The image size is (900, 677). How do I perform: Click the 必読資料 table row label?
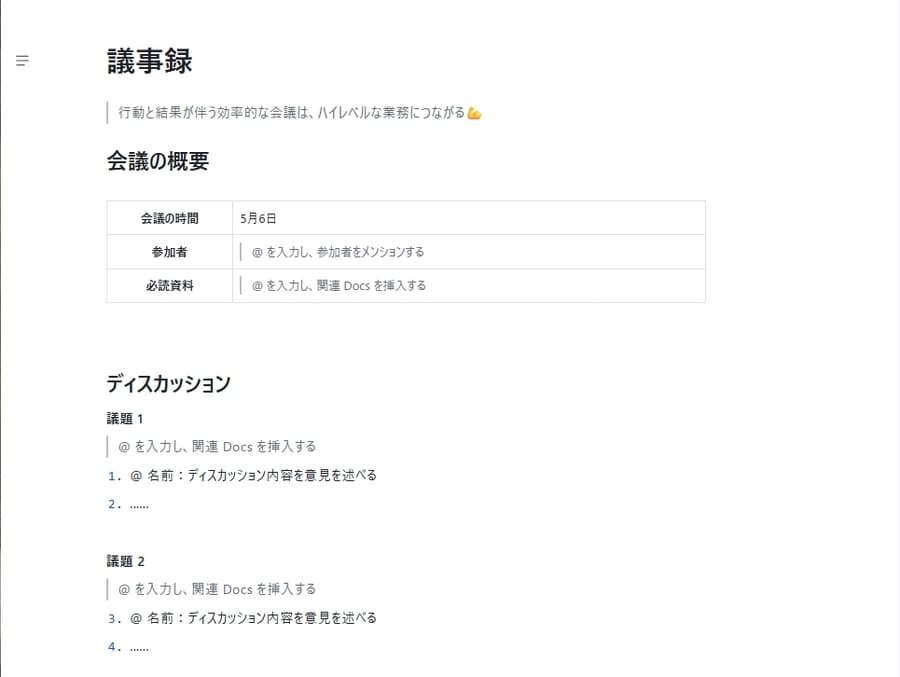pos(168,286)
